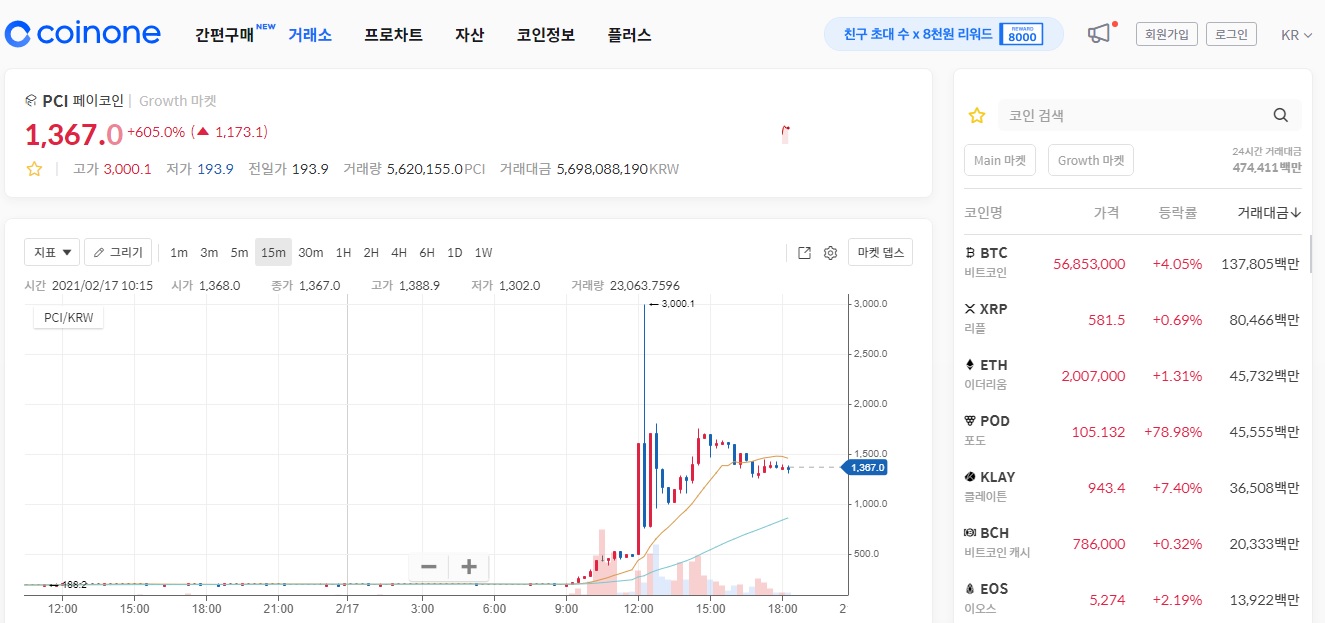Click the search magnifier icon
The height and width of the screenshot is (623, 1325).
click(x=1280, y=115)
